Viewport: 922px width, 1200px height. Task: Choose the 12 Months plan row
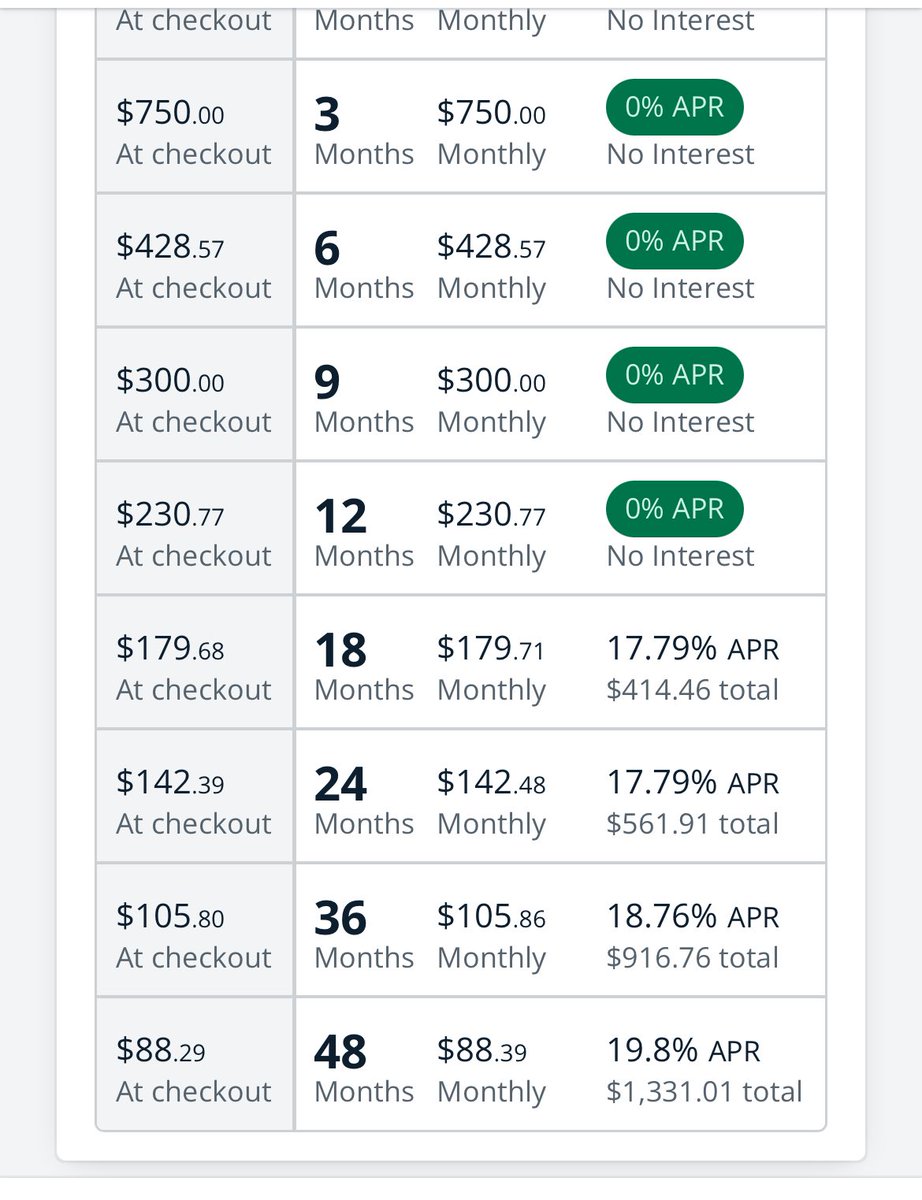(461, 529)
